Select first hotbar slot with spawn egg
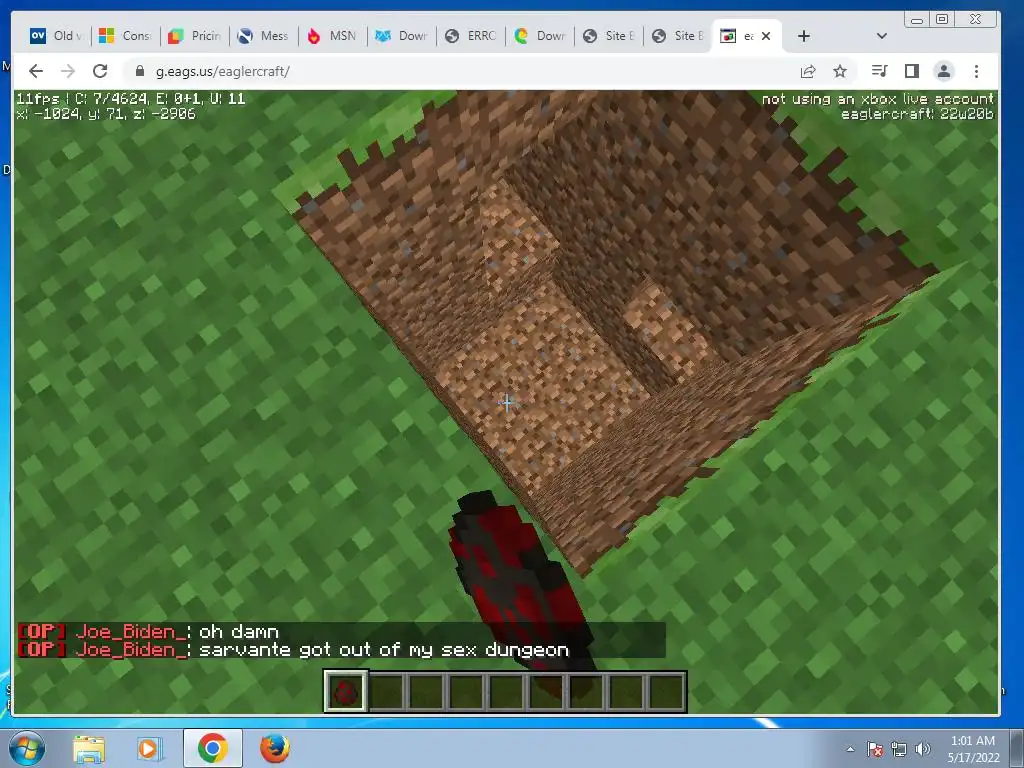The height and width of the screenshot is (768, 1024). click(x=346, y=692)
